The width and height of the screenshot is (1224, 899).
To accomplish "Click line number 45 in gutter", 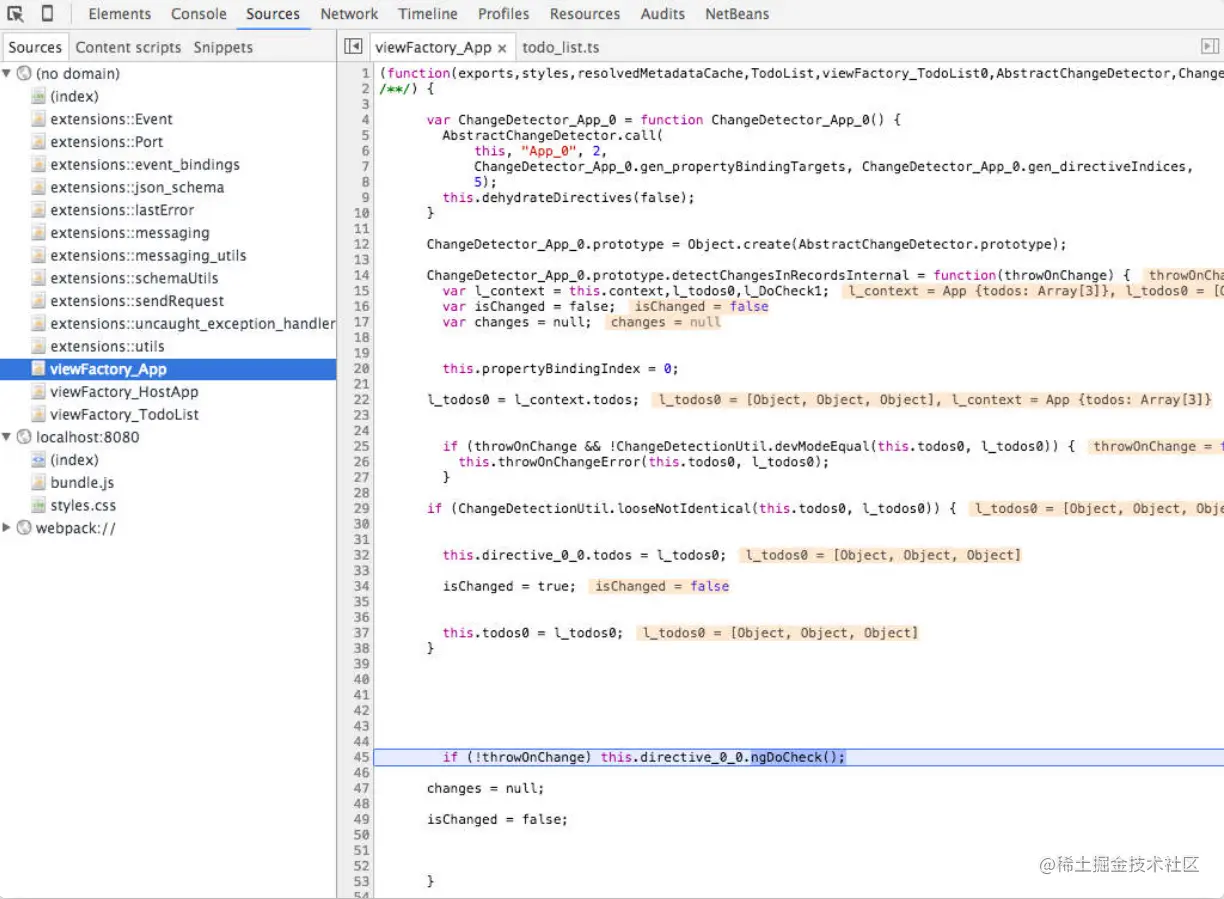I will [x=361, y=757].
